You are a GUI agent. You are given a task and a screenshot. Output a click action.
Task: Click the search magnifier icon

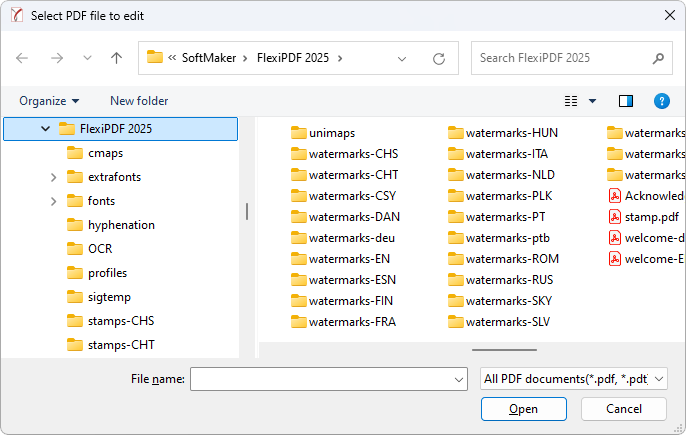click(657, 58)
